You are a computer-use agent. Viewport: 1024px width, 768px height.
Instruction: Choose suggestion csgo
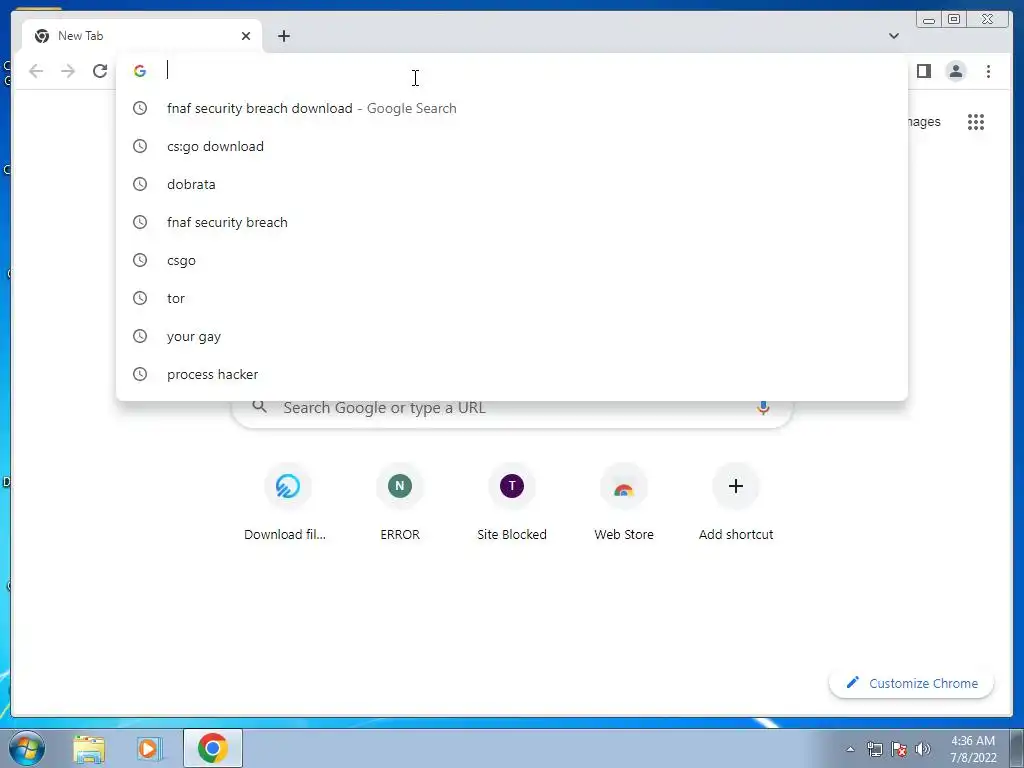(512, 260)
